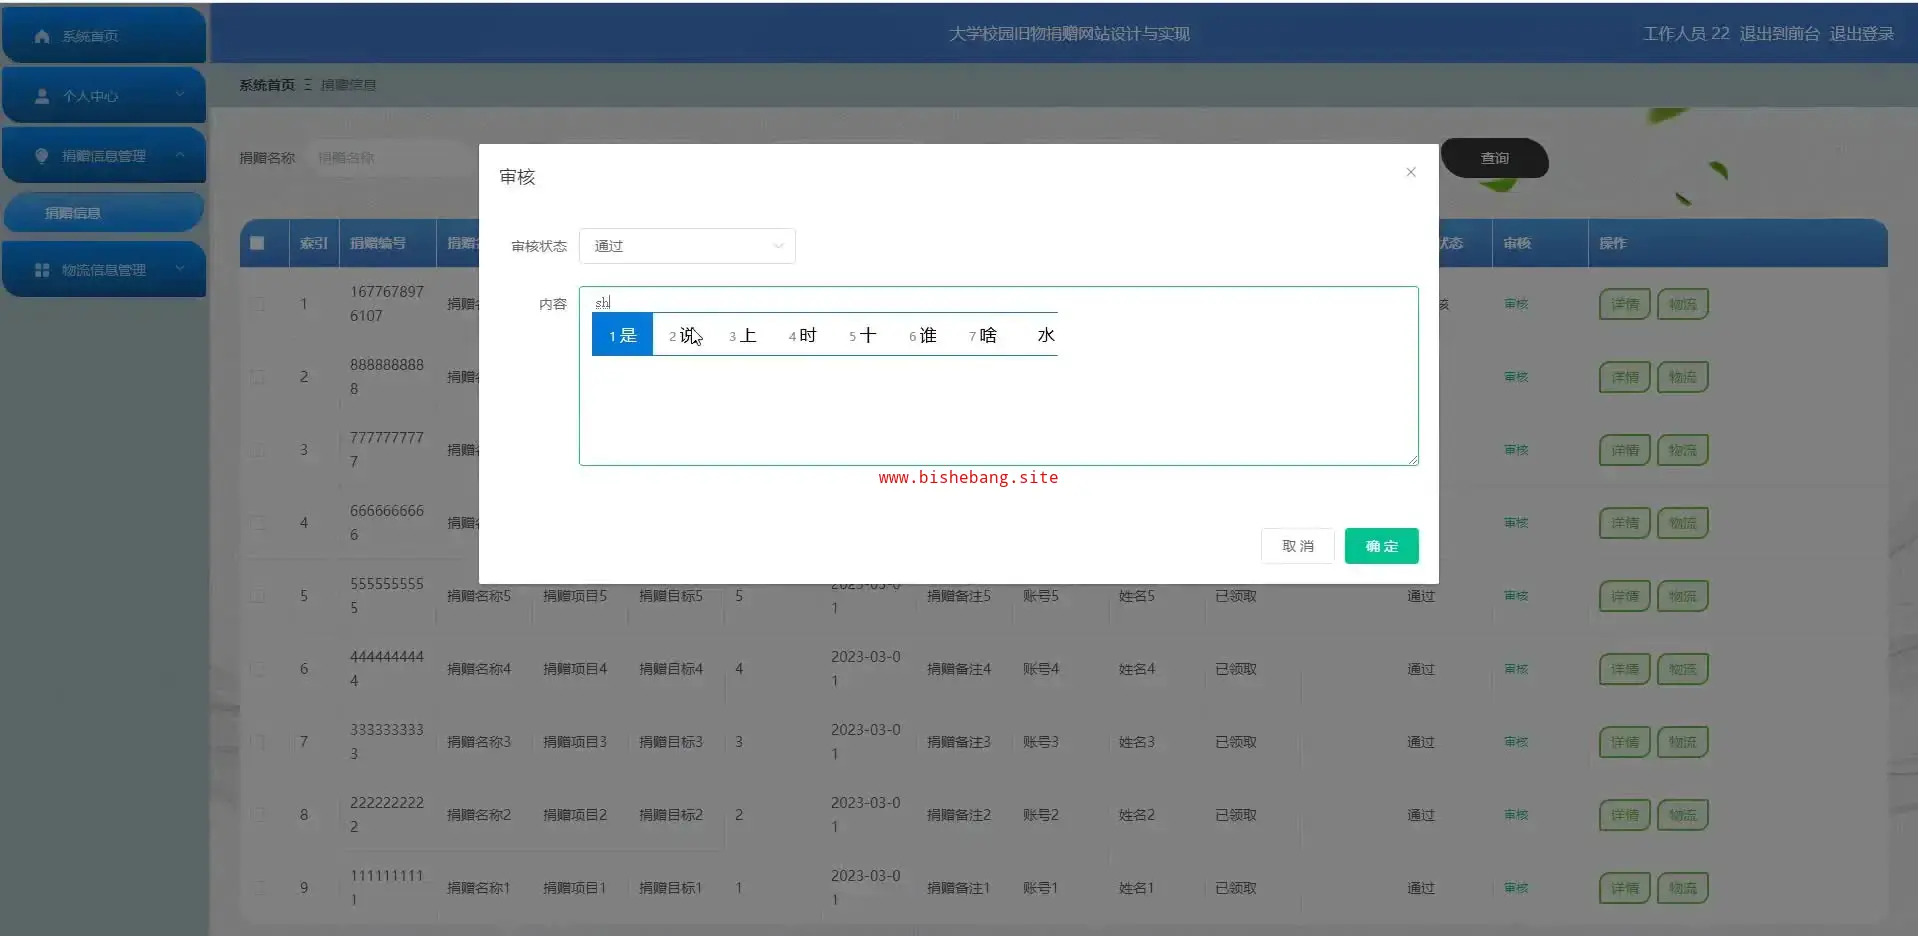Click the 捐赠项目5 cell
Screen dimensions: 1918x936
coord(575,596)
